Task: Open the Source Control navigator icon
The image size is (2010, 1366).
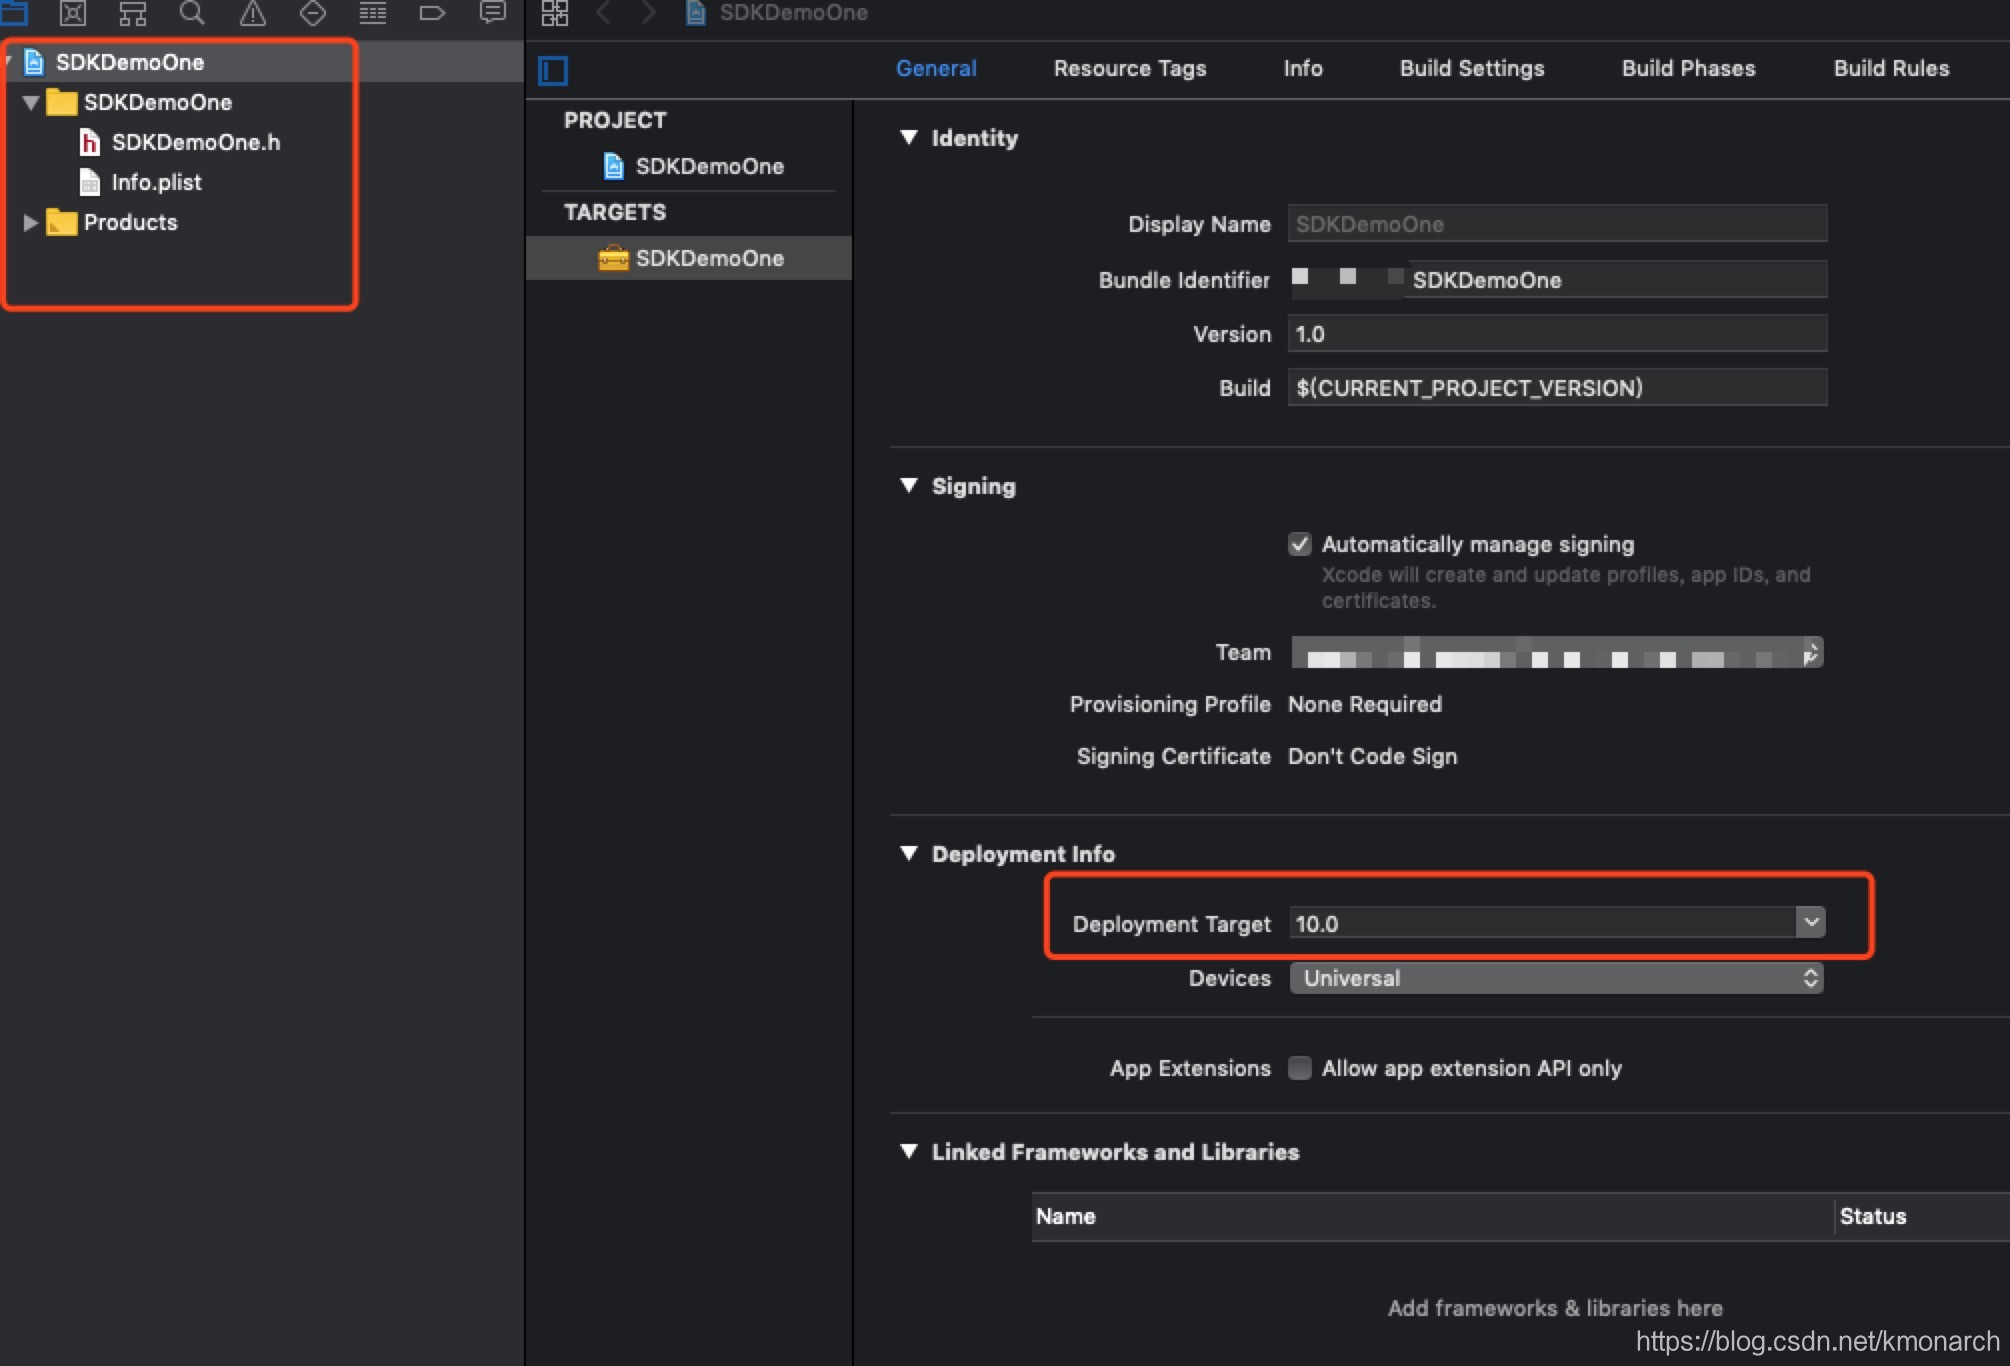Action: pyautogui.click(x=73, y=13)
